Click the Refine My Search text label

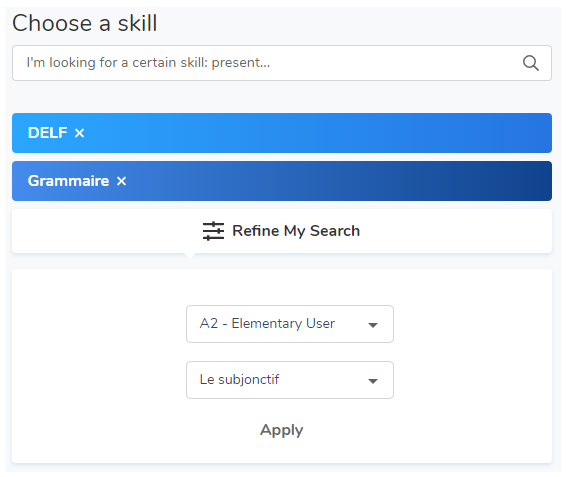(x=296, y=231)
